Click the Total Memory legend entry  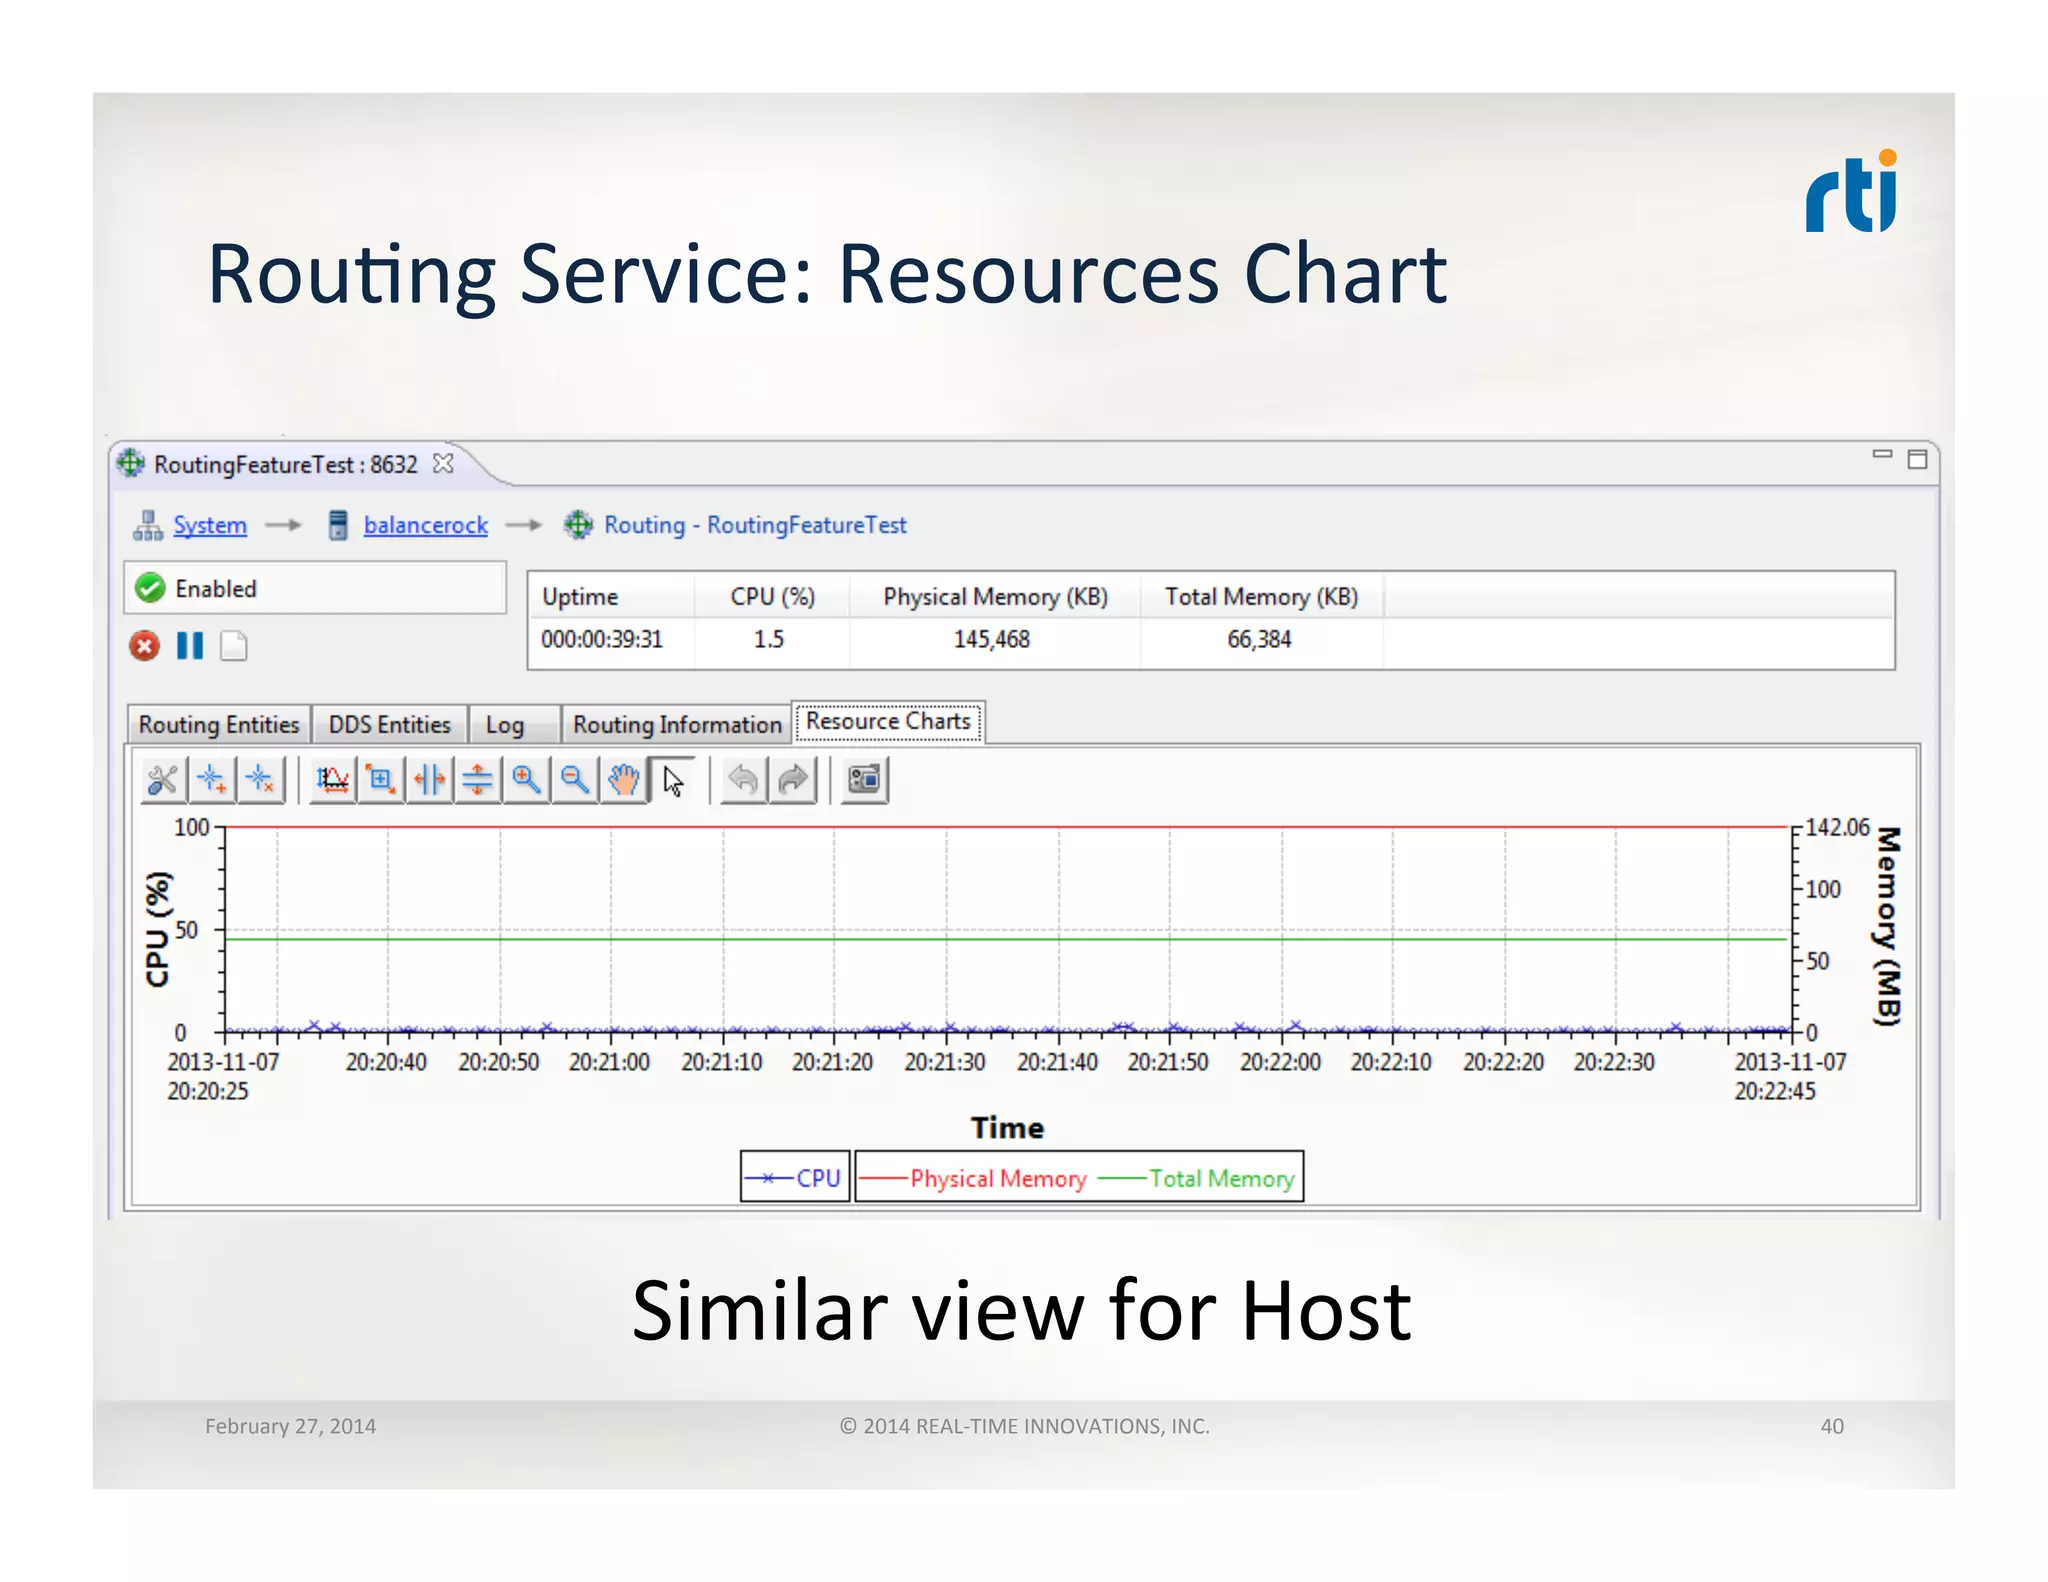pos(1196,1179)
